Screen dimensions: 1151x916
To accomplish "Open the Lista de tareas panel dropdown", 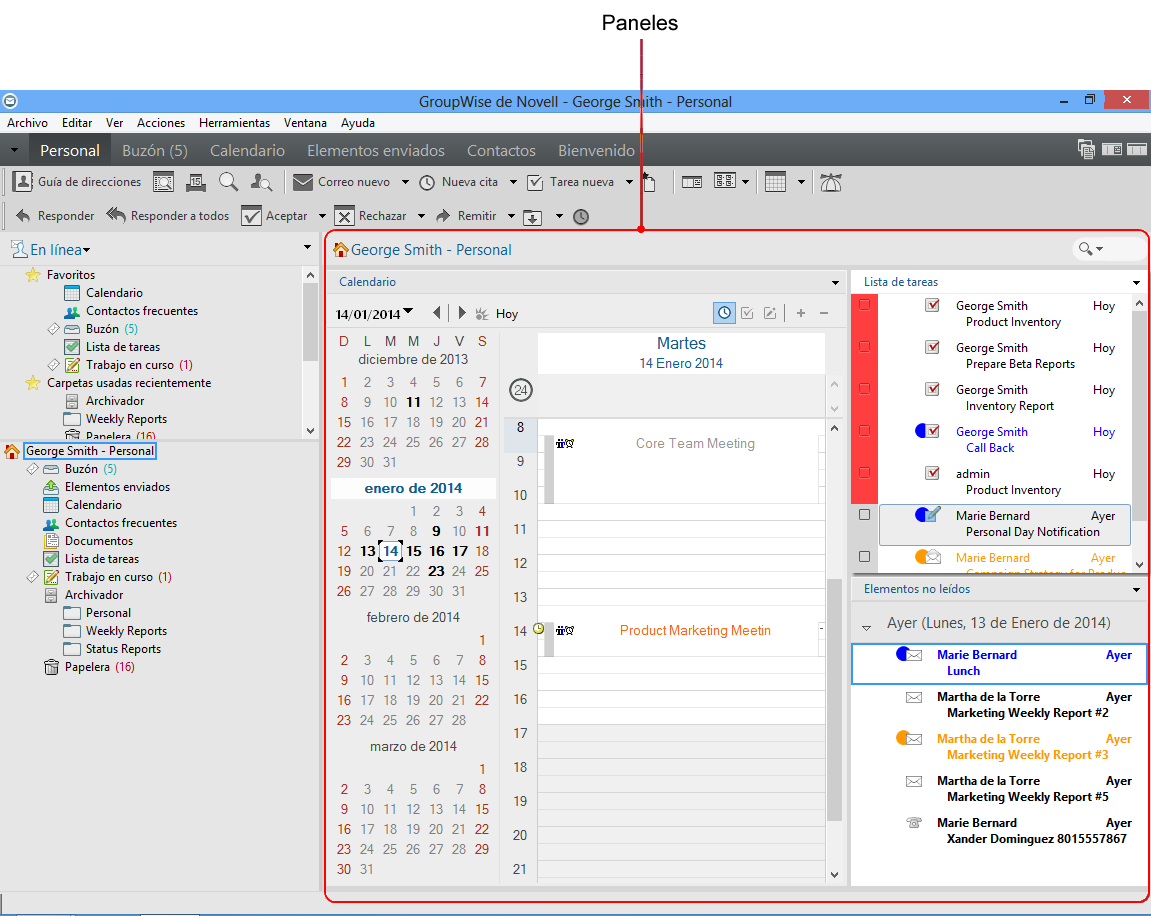I will tap(1136, 283).
